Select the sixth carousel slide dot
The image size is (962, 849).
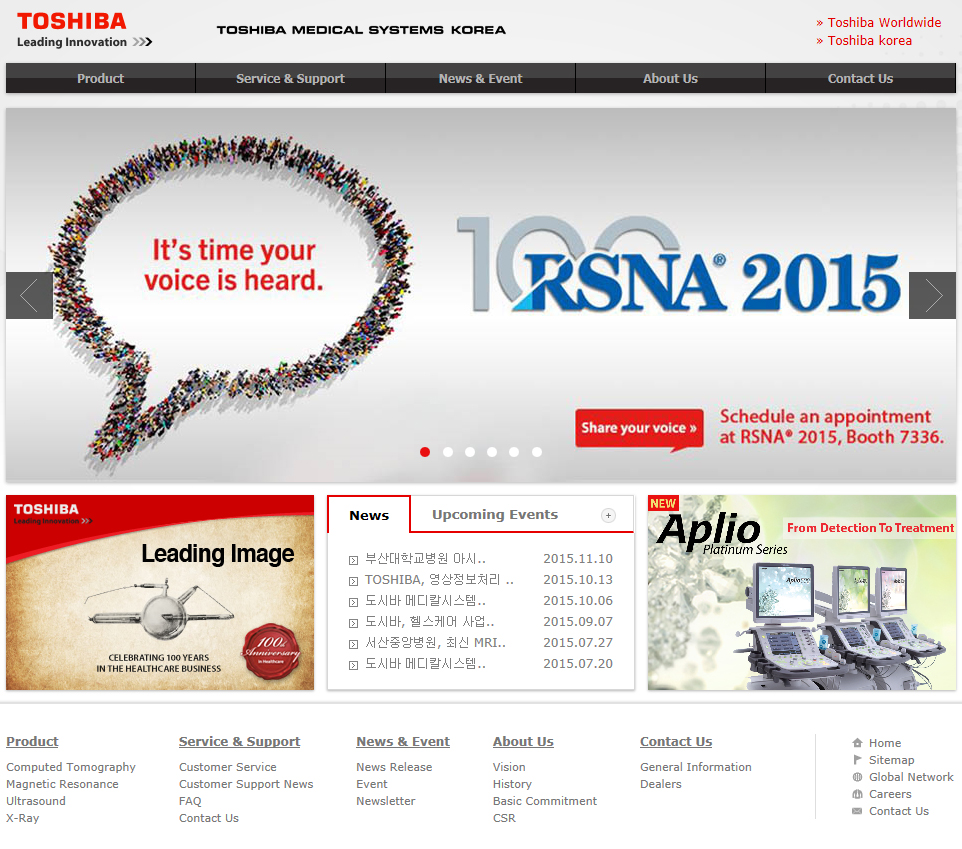(537, 452)
